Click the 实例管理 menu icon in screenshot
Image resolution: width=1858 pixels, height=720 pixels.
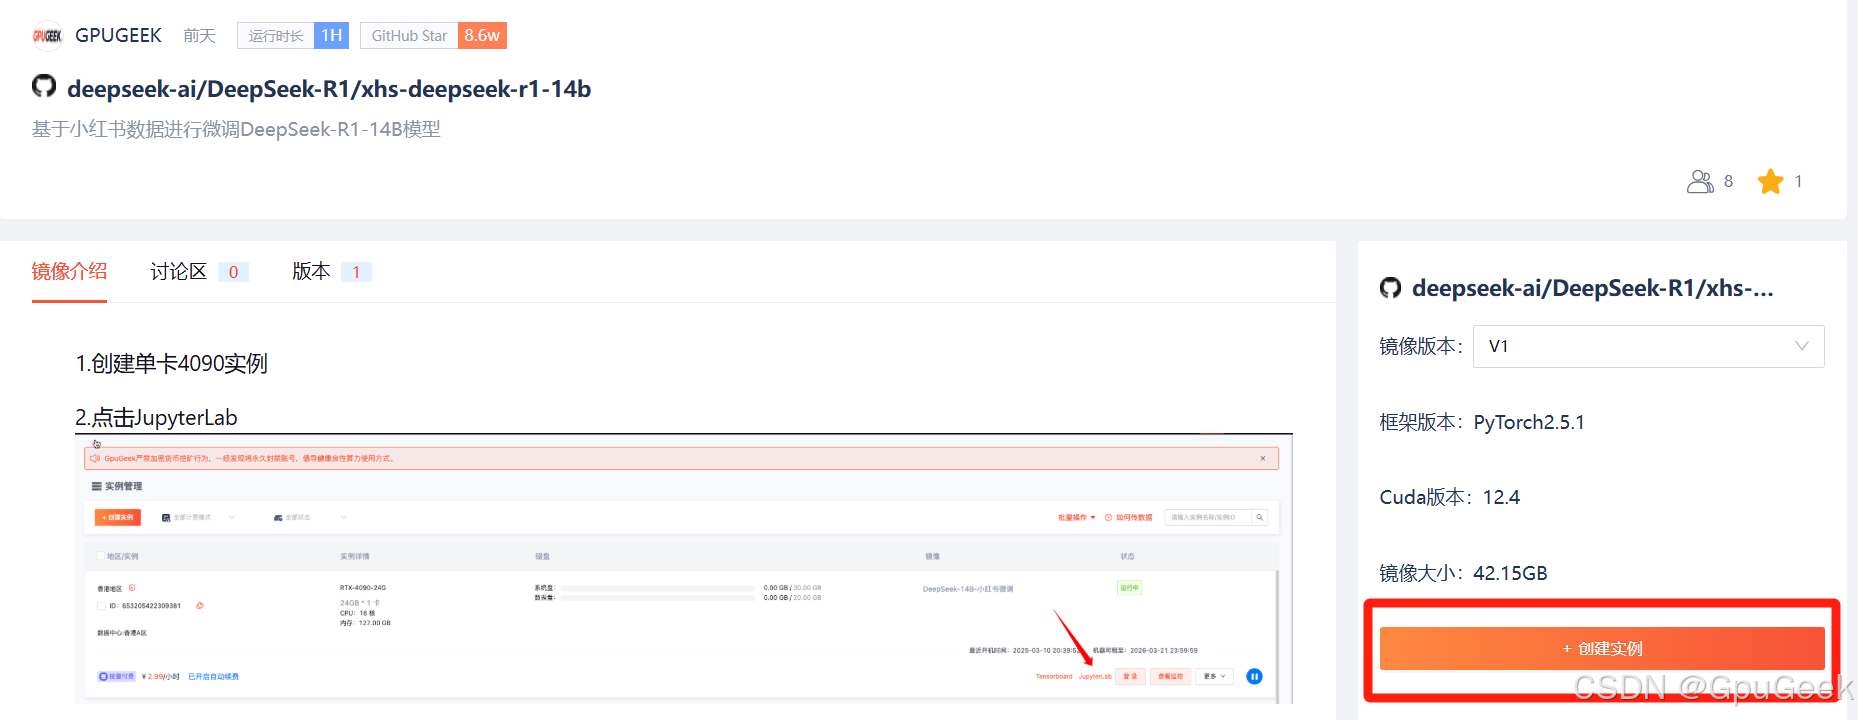click(x=97, y=486)
